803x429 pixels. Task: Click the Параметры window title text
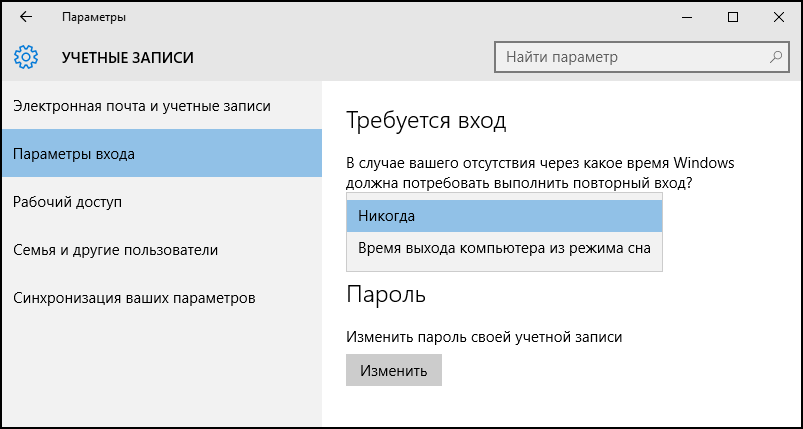pyautogui.click(x=94, y=17)
